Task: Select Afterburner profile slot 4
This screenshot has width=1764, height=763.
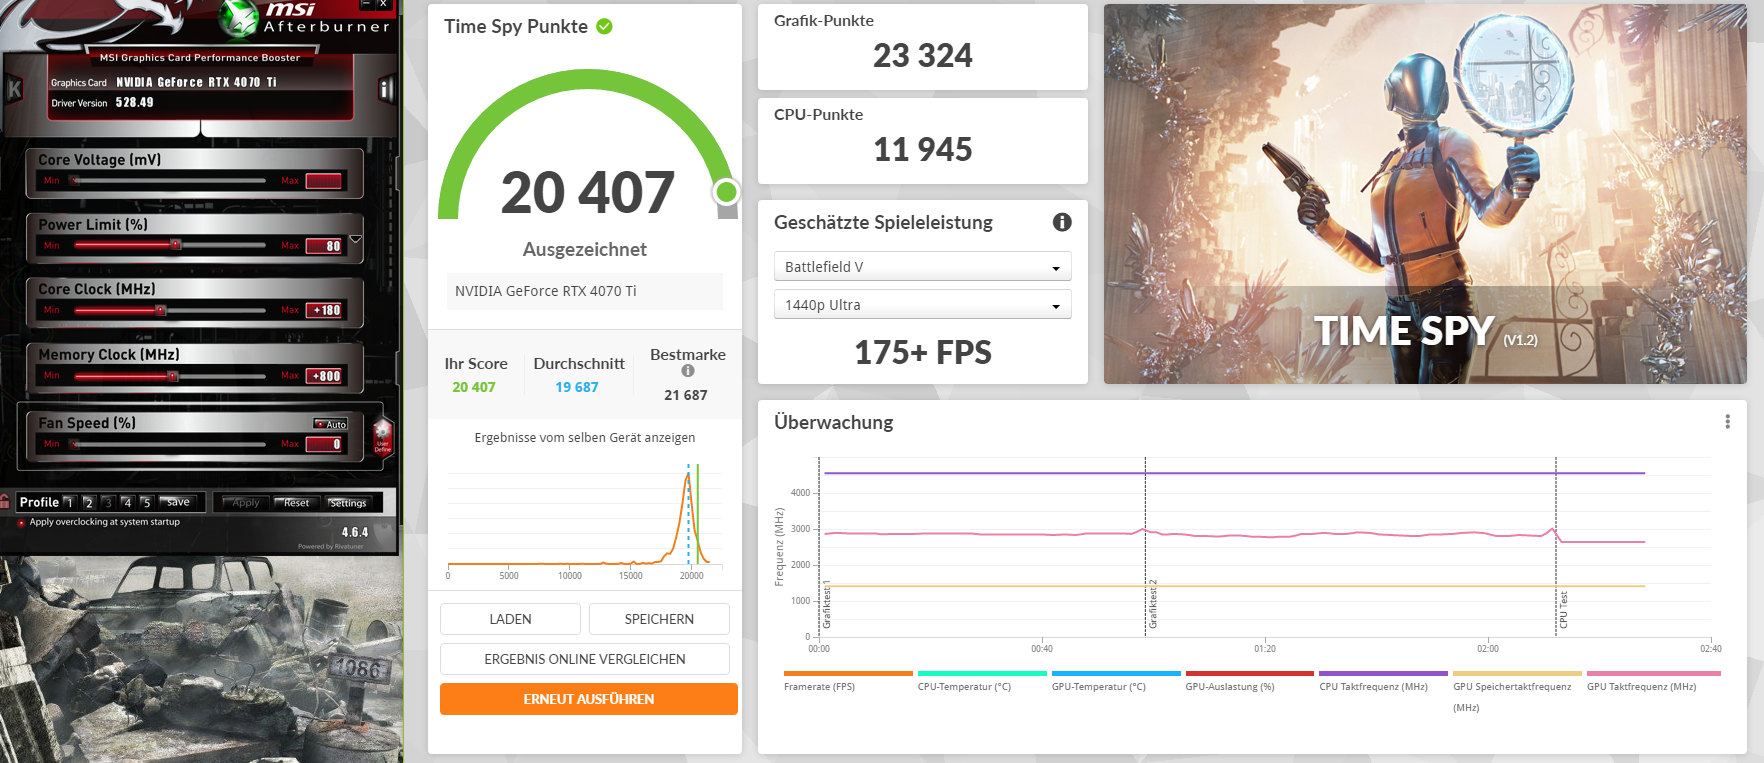Action: tap(127, 502)
